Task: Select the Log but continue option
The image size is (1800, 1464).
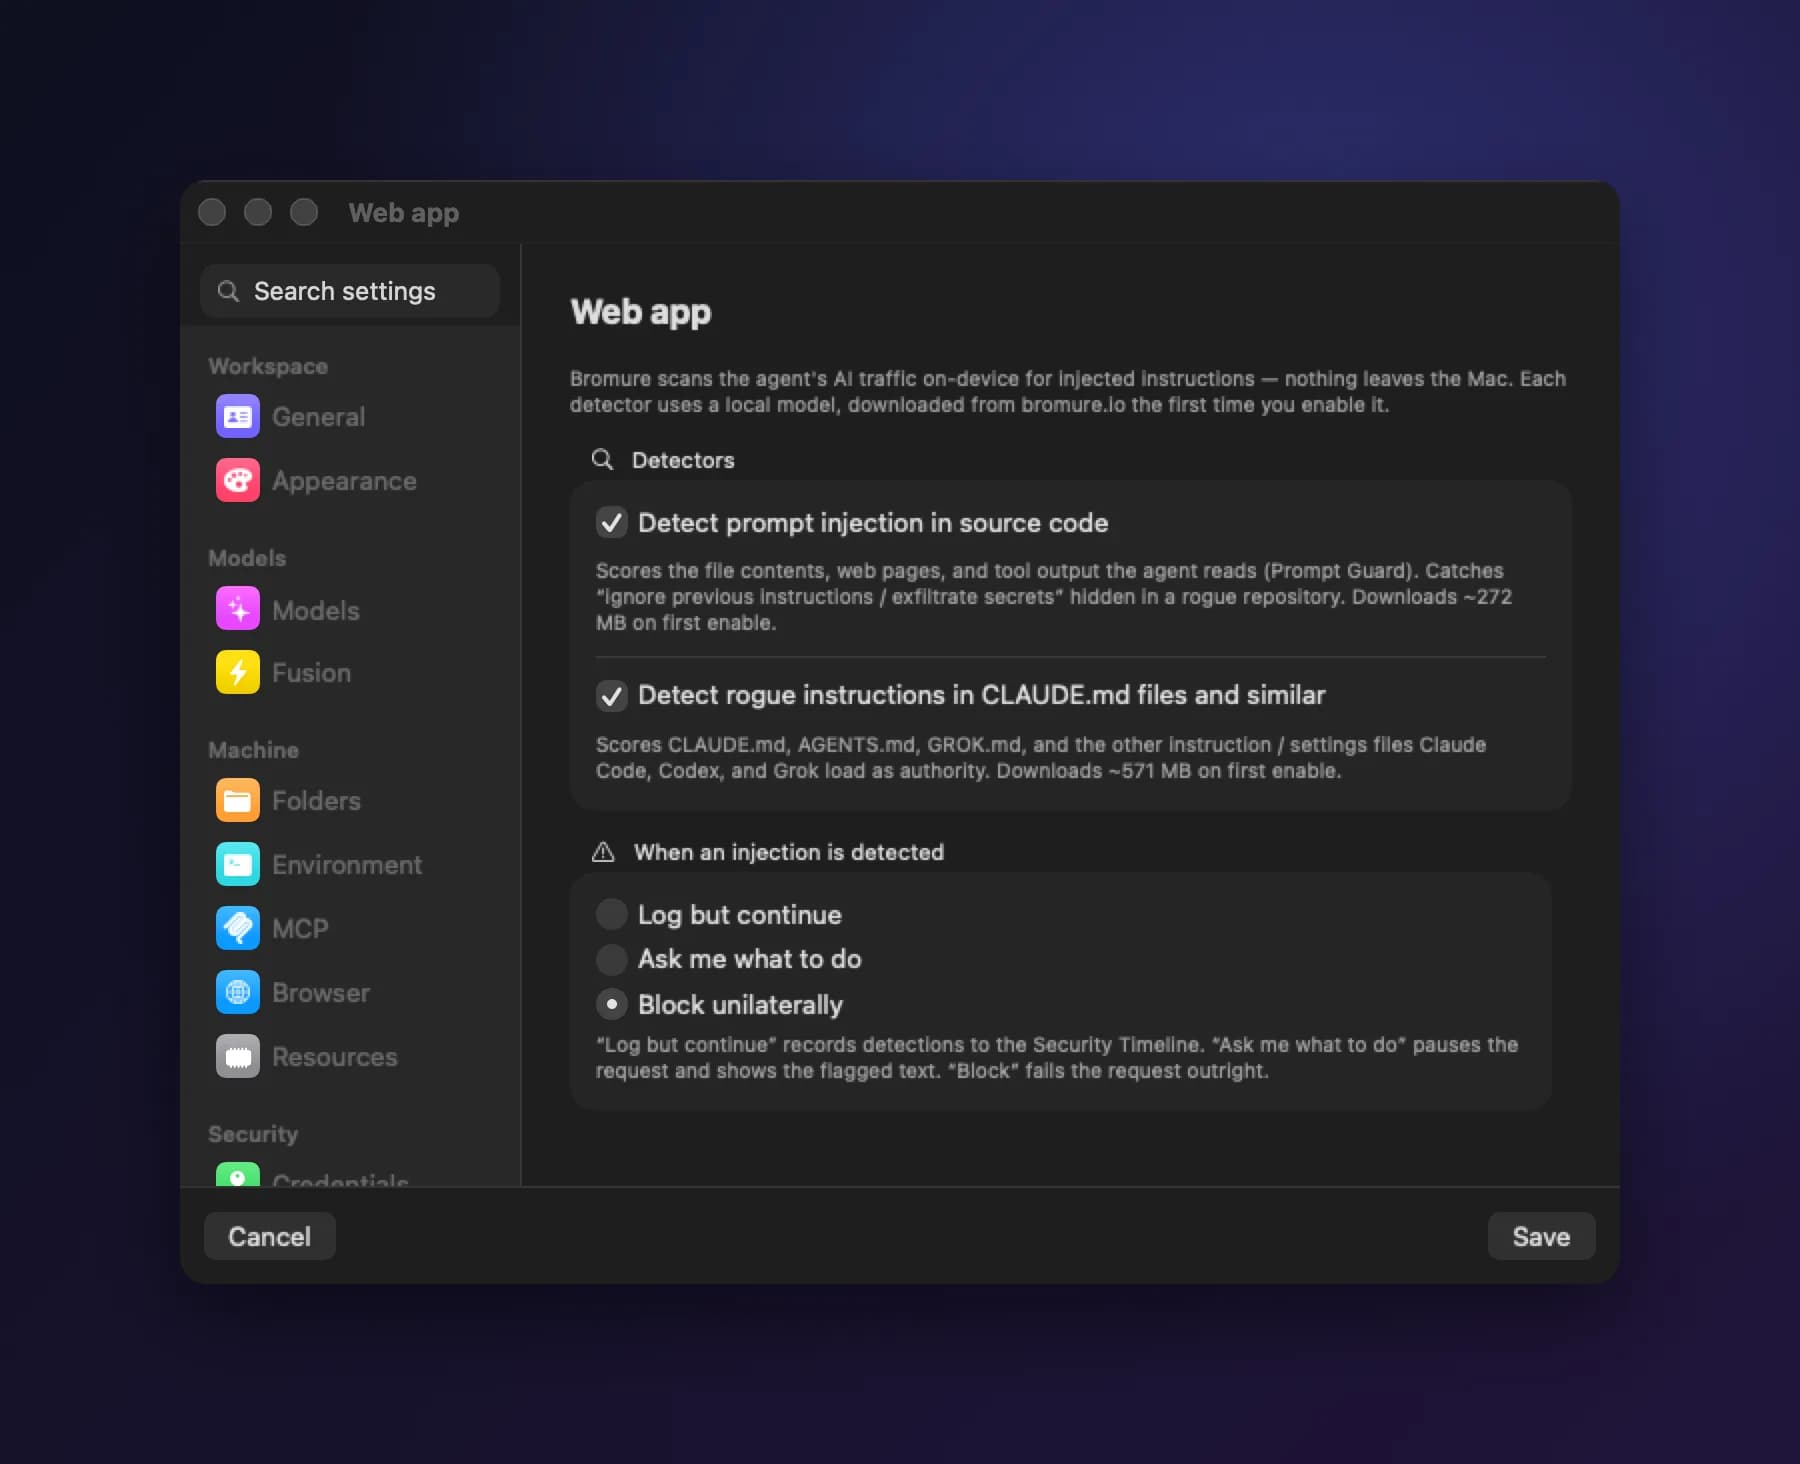Action: point(612,914)
